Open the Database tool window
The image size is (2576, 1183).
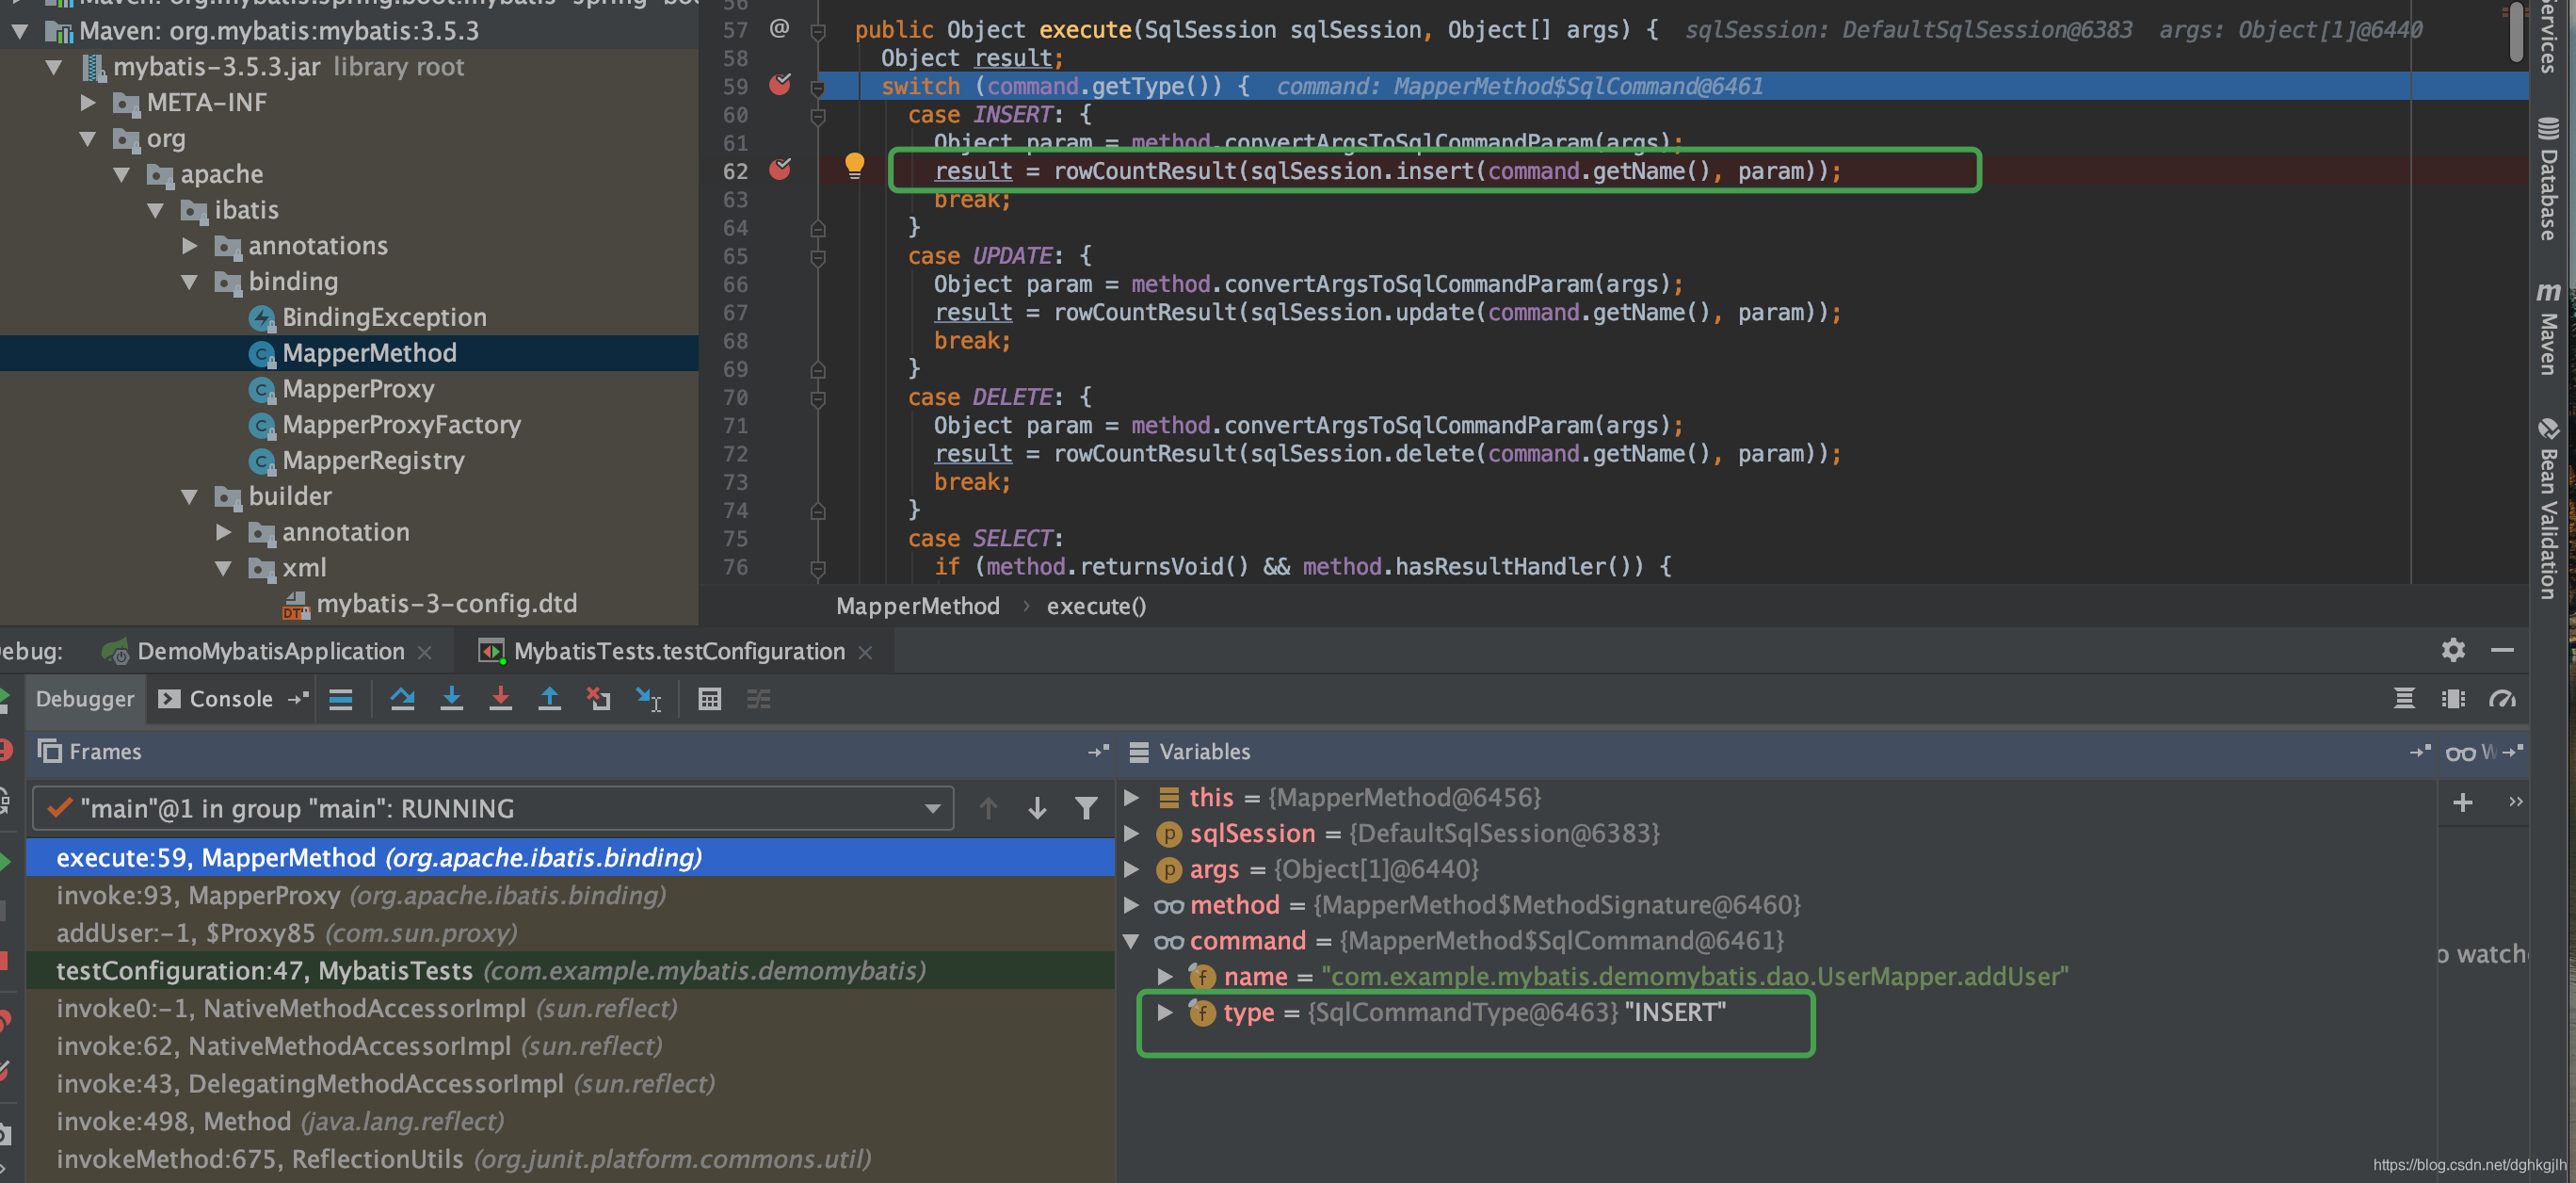(x=2548, y=180)
